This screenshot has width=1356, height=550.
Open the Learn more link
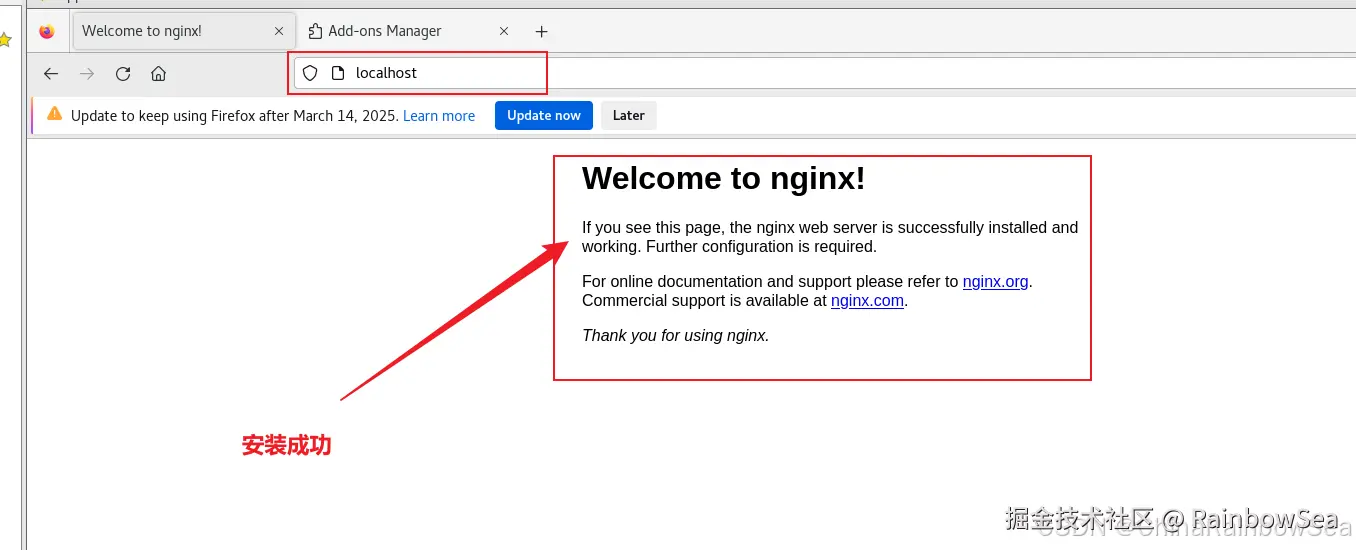(439, 116)
